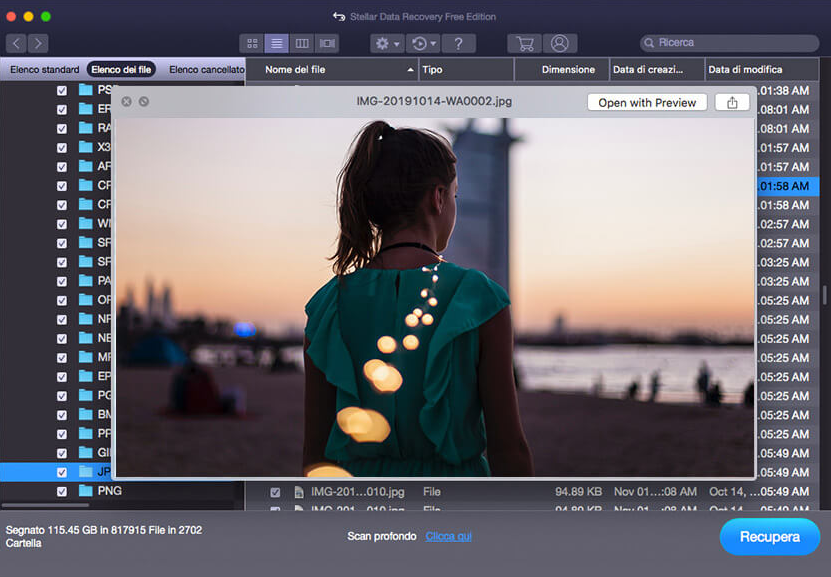Click the PS folder icon
Viewport: 831px width, 577px height.
85,90
